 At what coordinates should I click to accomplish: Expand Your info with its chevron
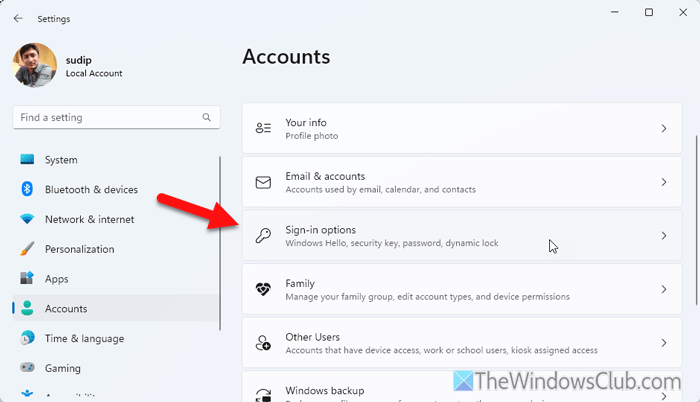(x=664, y=128)
